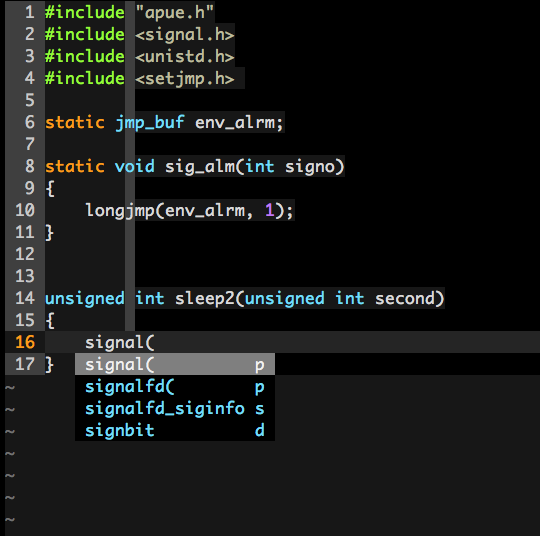Viewport: 540px width, 536px height.
Task: Select the signal( completion entry in popup
Action: click(x=175, y=364)
